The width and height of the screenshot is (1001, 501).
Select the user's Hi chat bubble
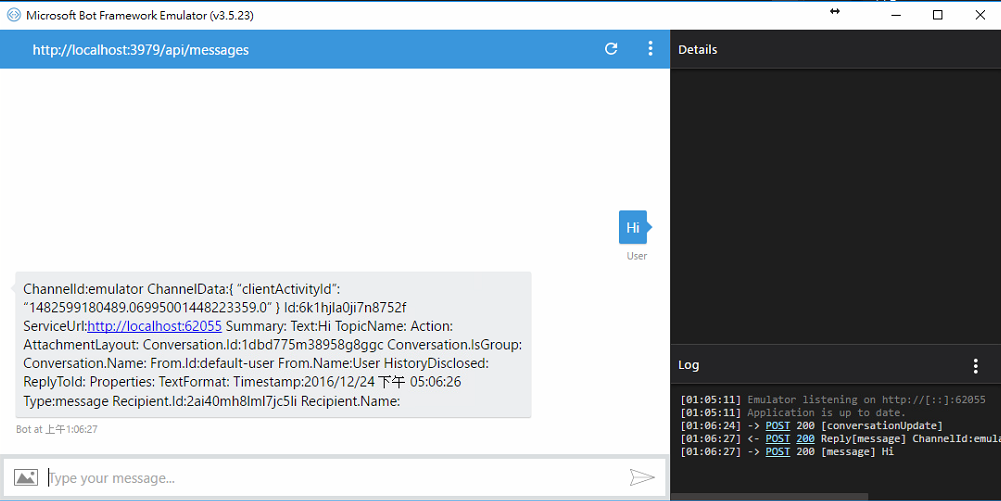(x=633, y=227)
